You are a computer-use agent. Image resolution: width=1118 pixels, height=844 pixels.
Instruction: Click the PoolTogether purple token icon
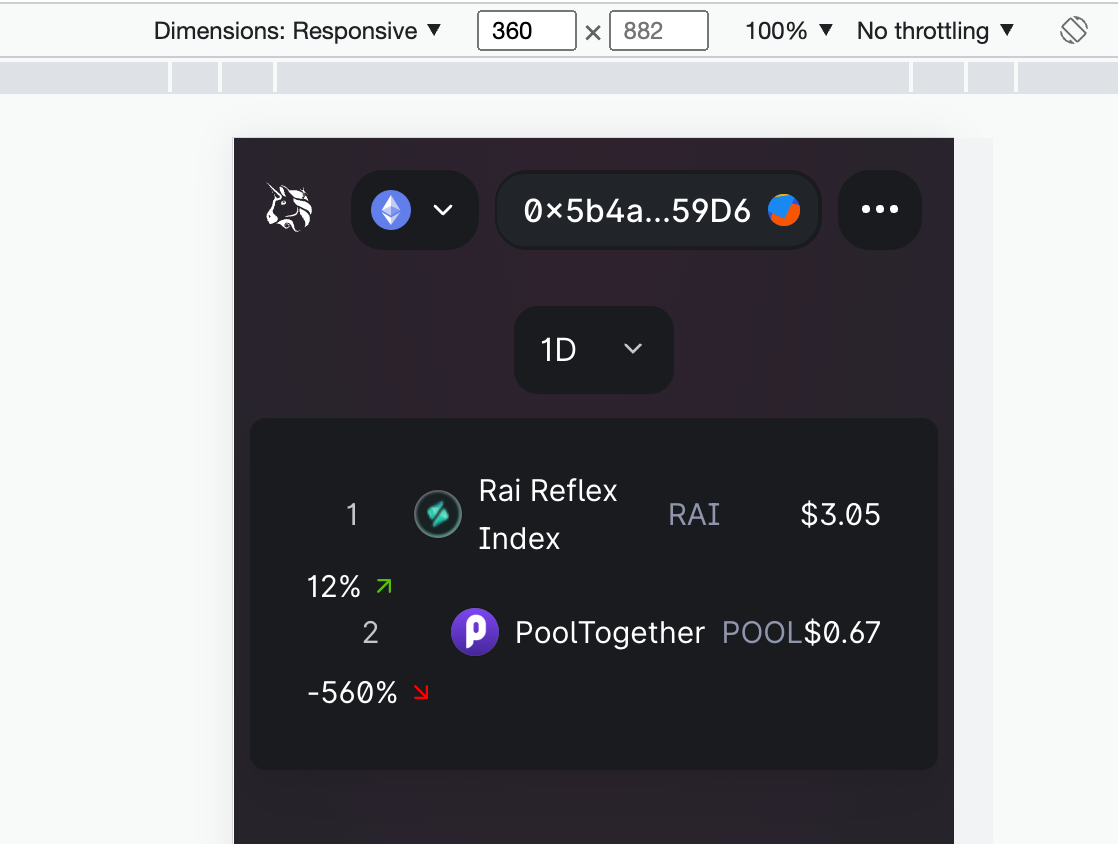(475, 632)
